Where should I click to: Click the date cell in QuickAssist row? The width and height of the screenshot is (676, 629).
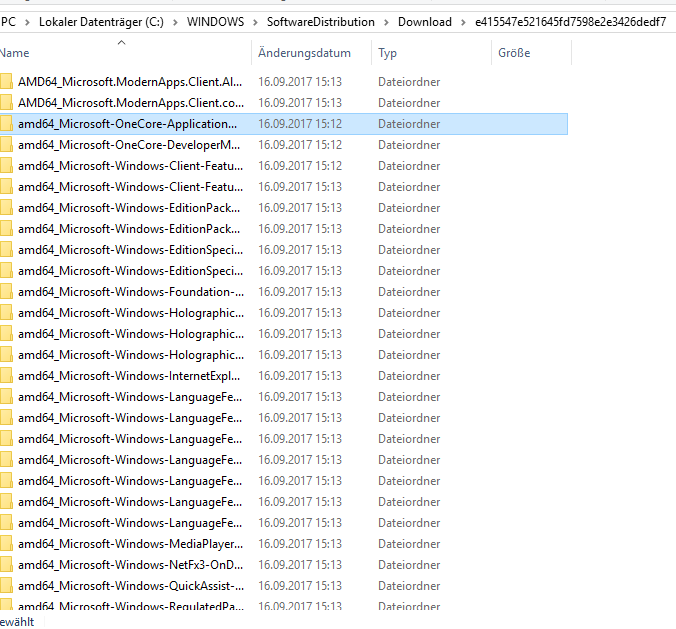coord(300,585)
